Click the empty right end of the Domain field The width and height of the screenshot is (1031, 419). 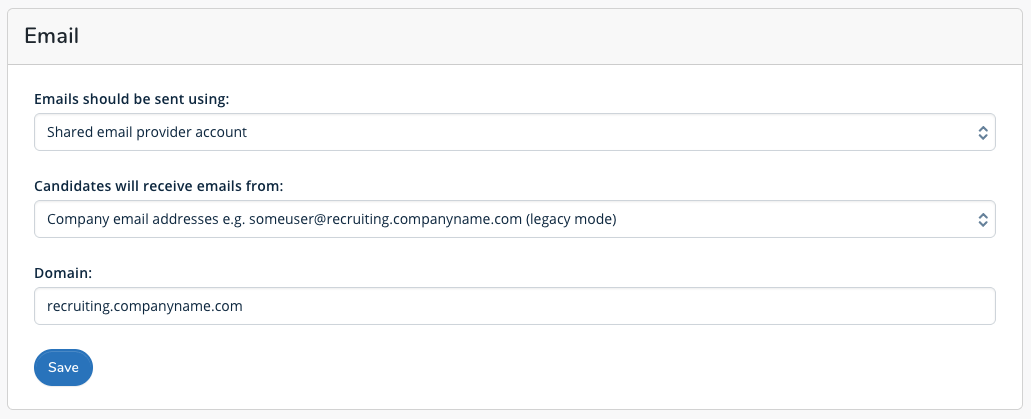pyautogui.click(x=900, y=307)
